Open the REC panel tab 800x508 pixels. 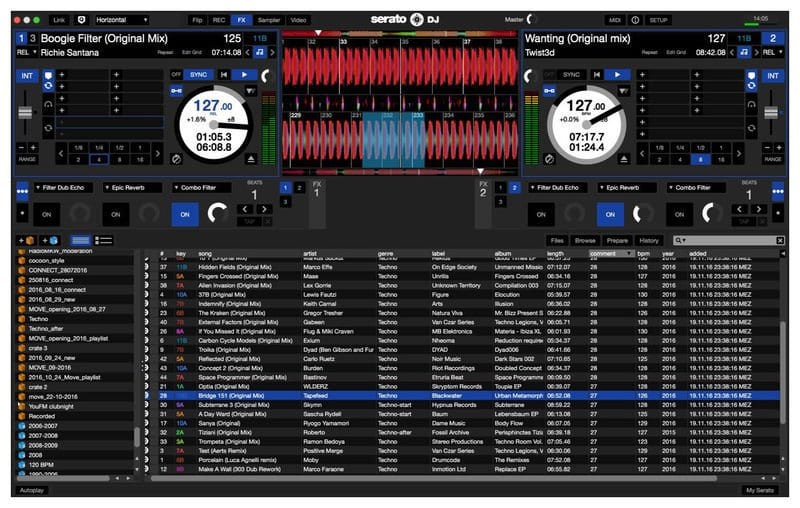click(x=219, y=20)
